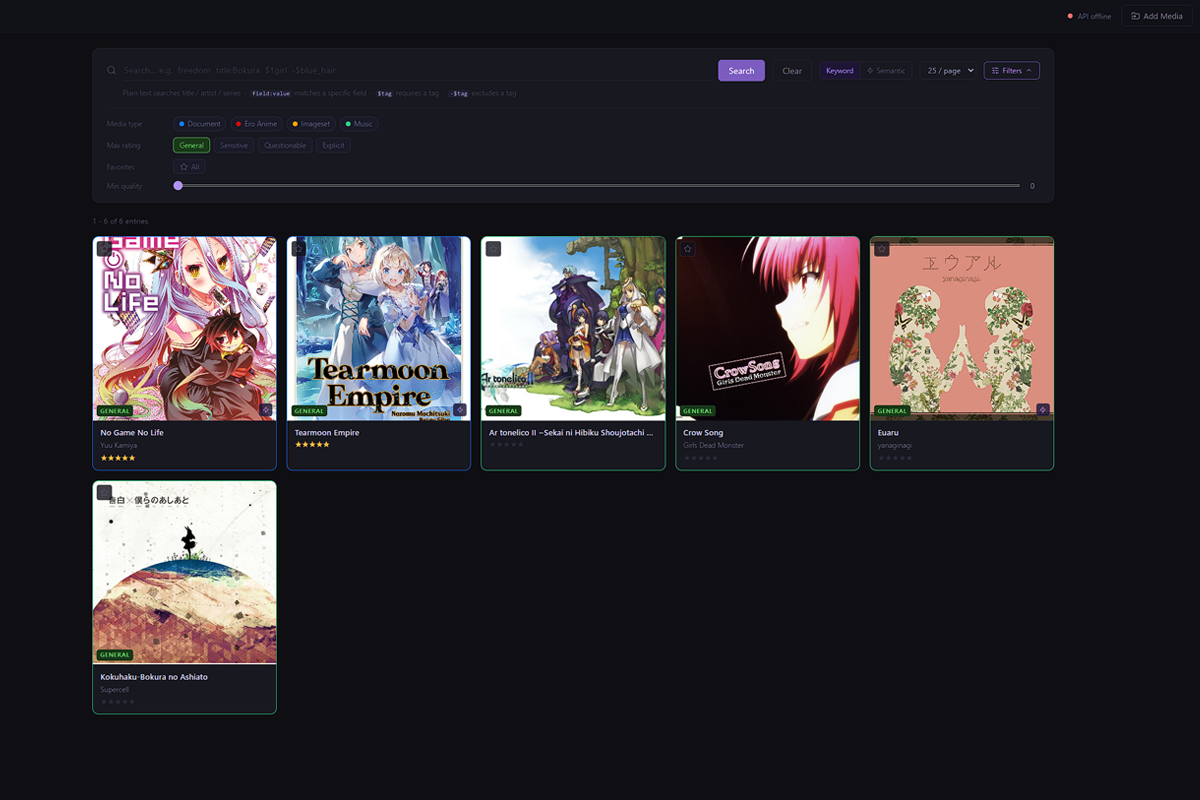This screenshot has height=800, width=1200.
Task: Open the Kokuhaku-Bokura no Ashiato cover thumbnail
Action: [185, 572]
